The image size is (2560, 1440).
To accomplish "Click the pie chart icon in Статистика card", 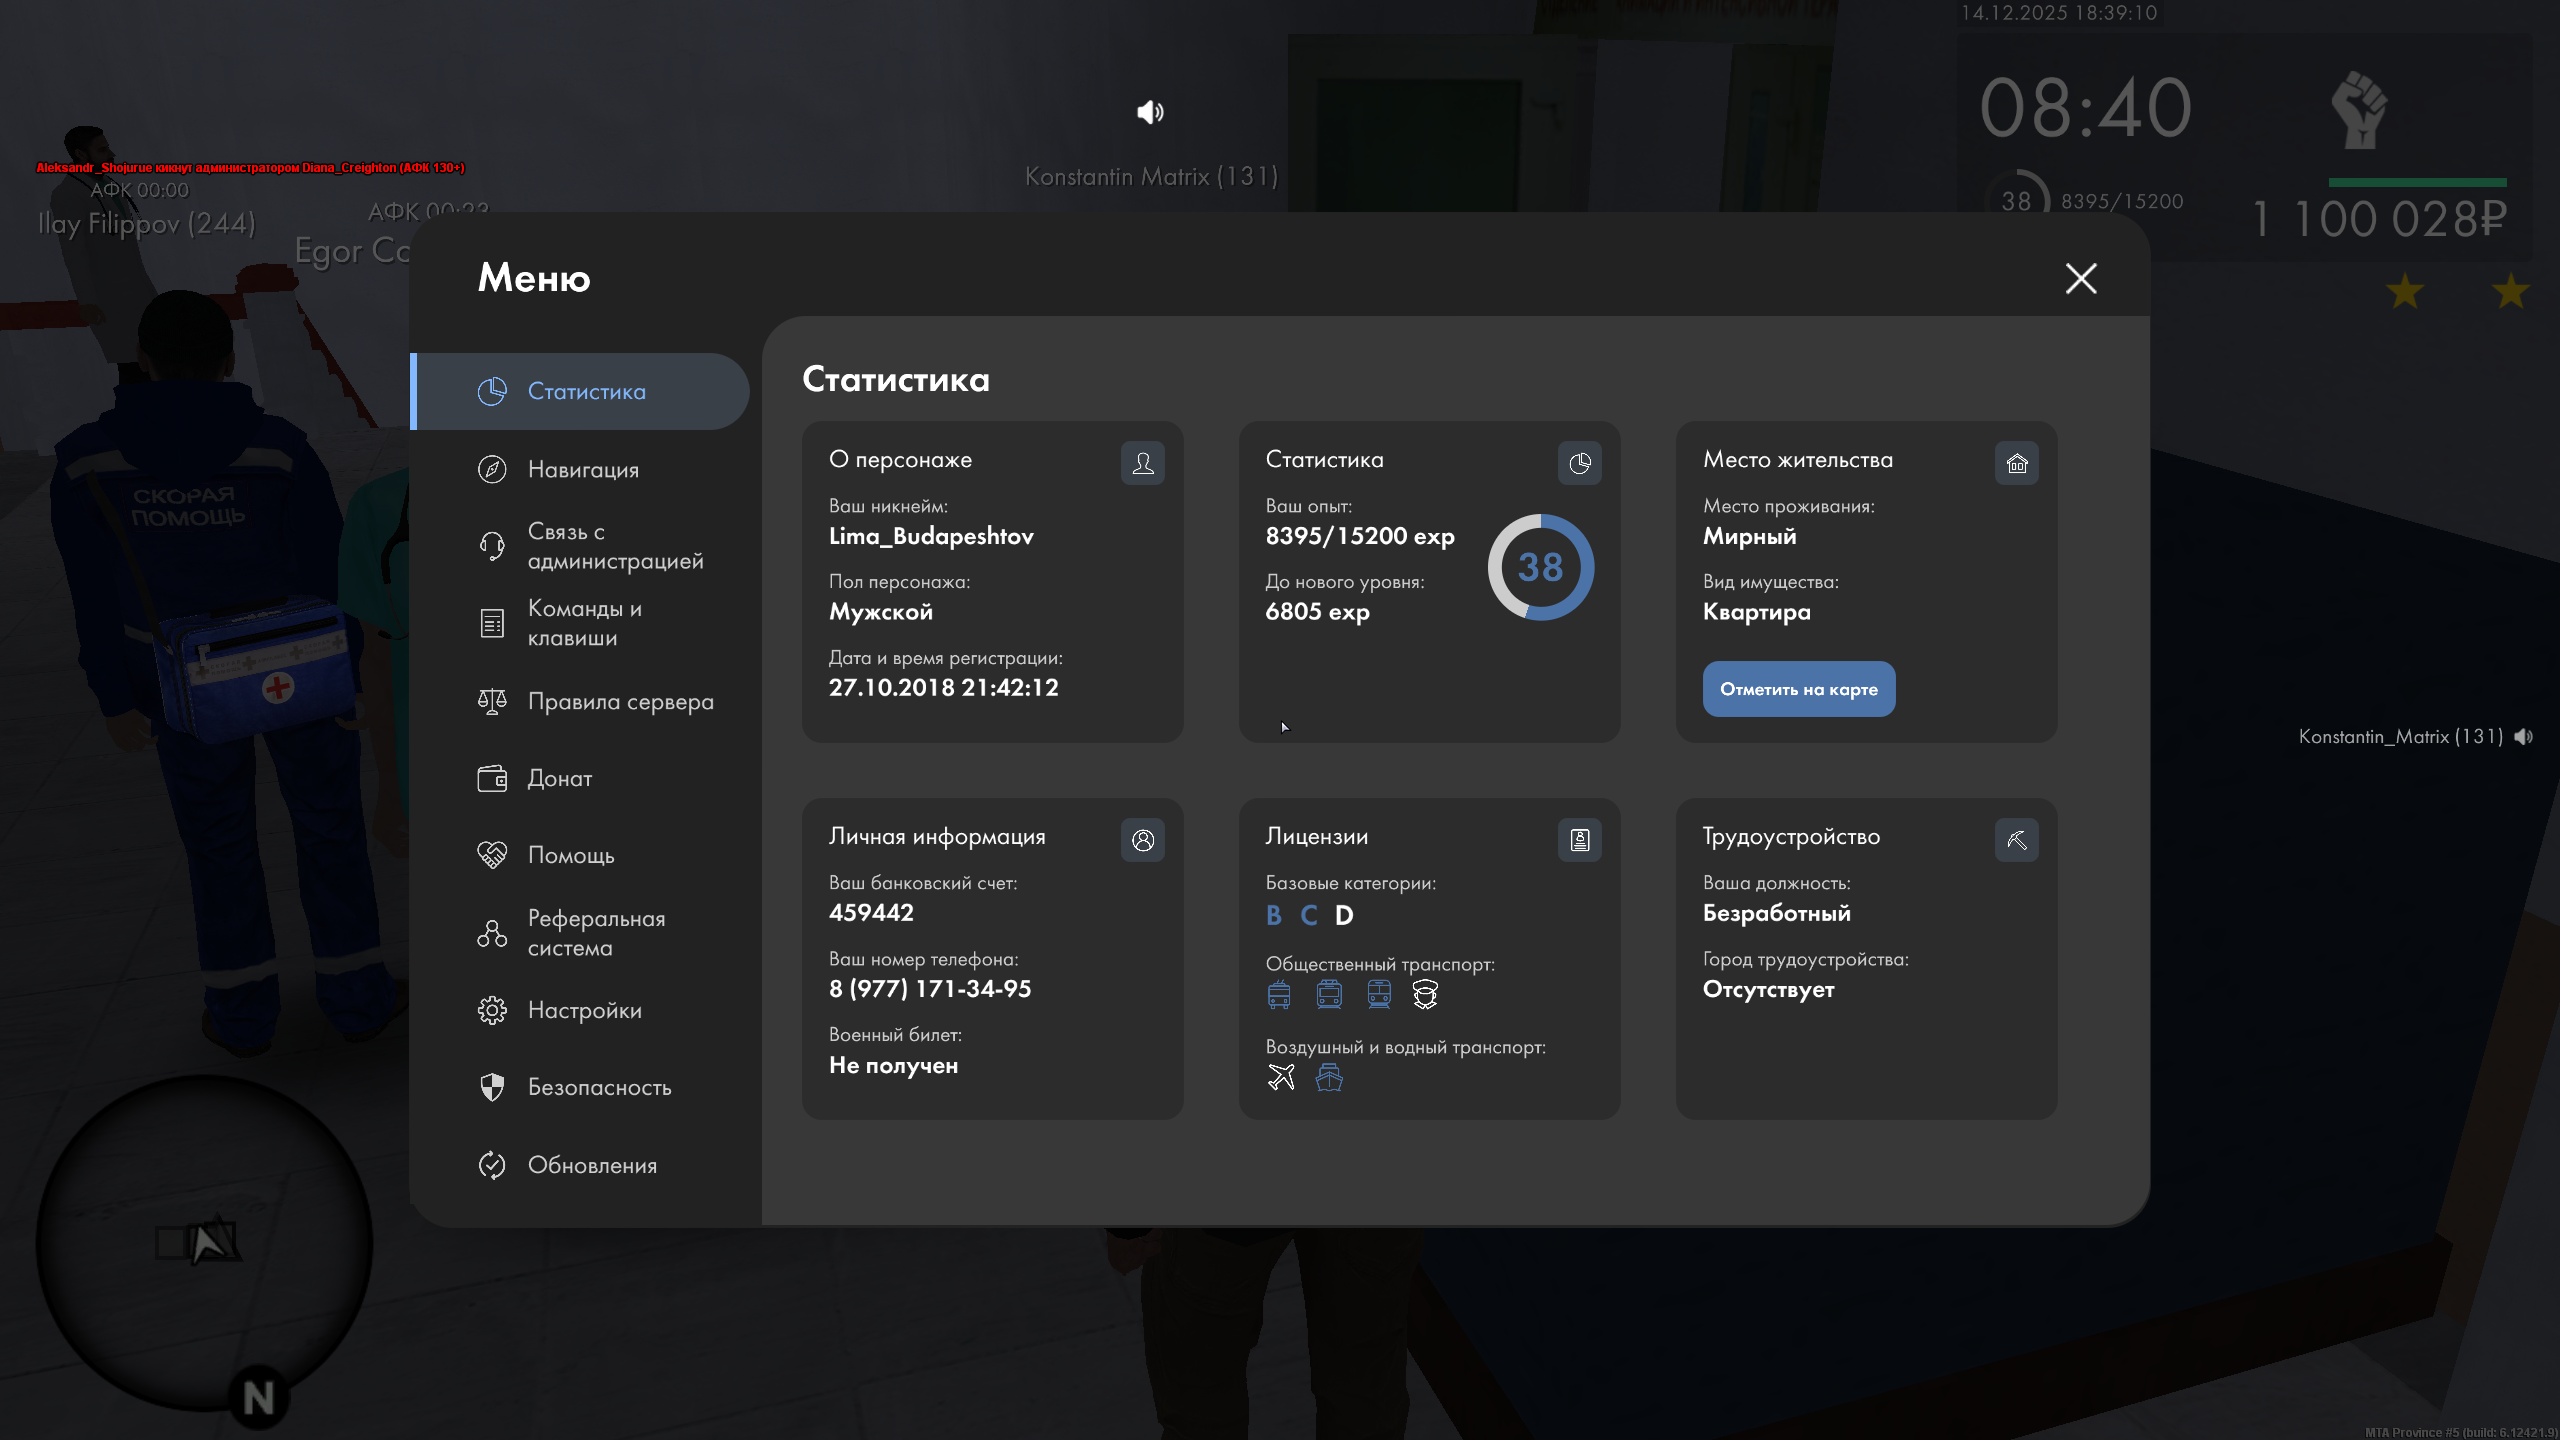I will pos(1579,463).
